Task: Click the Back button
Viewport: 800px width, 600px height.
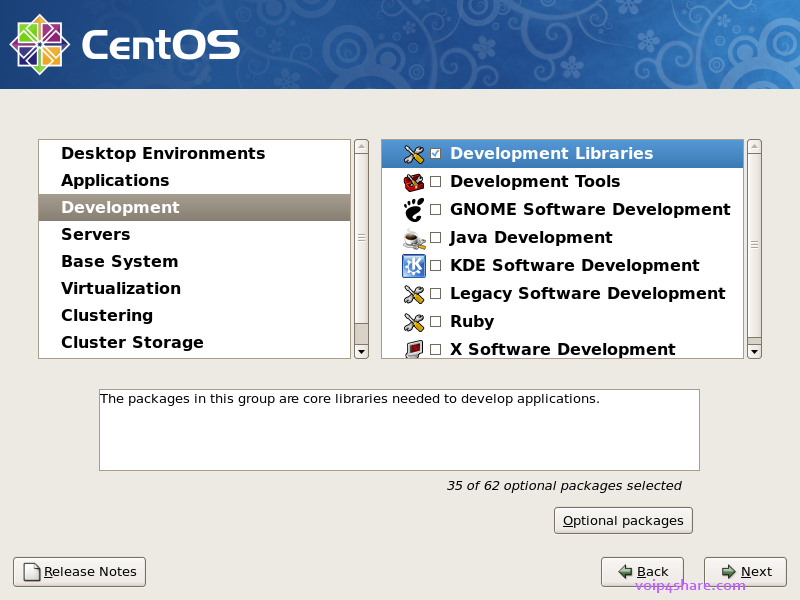Action: (642, 571)
